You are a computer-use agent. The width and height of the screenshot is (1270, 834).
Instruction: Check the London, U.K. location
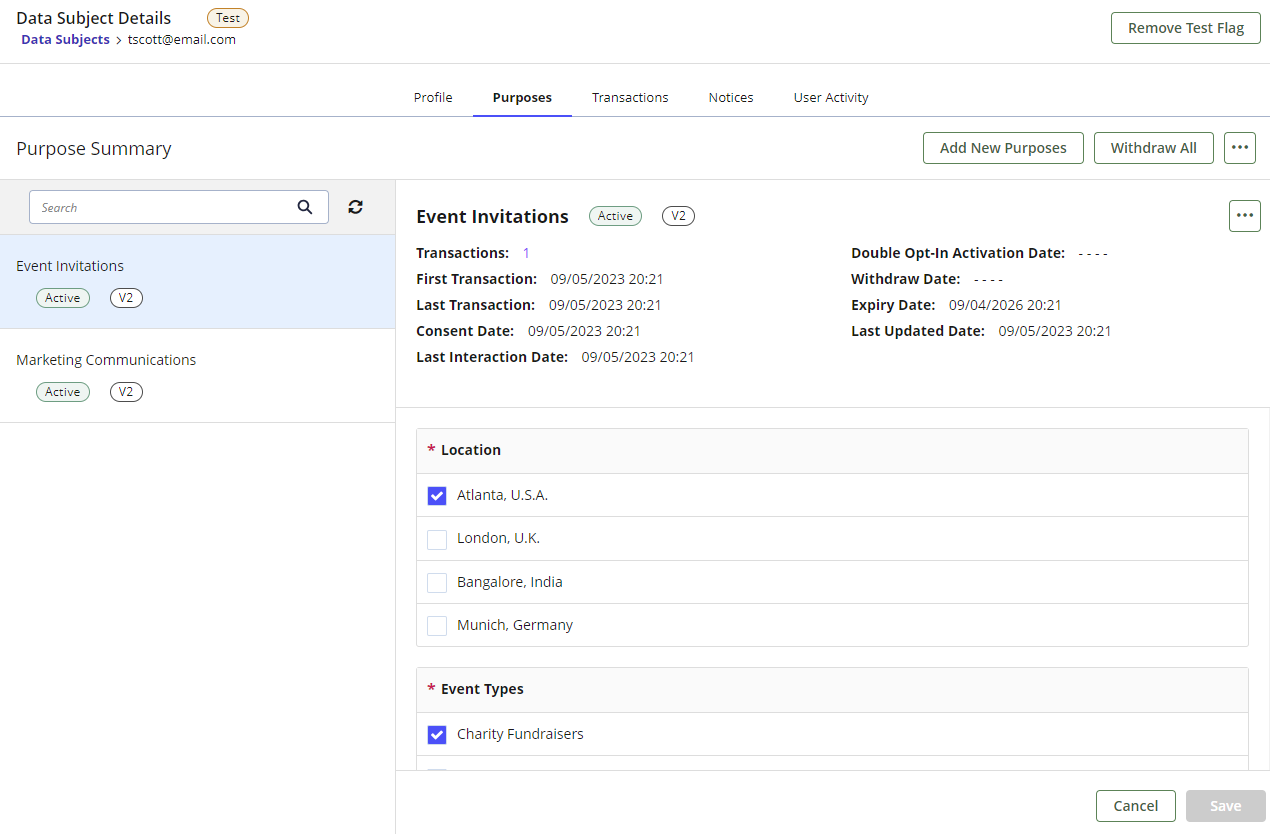click(437, 539)
